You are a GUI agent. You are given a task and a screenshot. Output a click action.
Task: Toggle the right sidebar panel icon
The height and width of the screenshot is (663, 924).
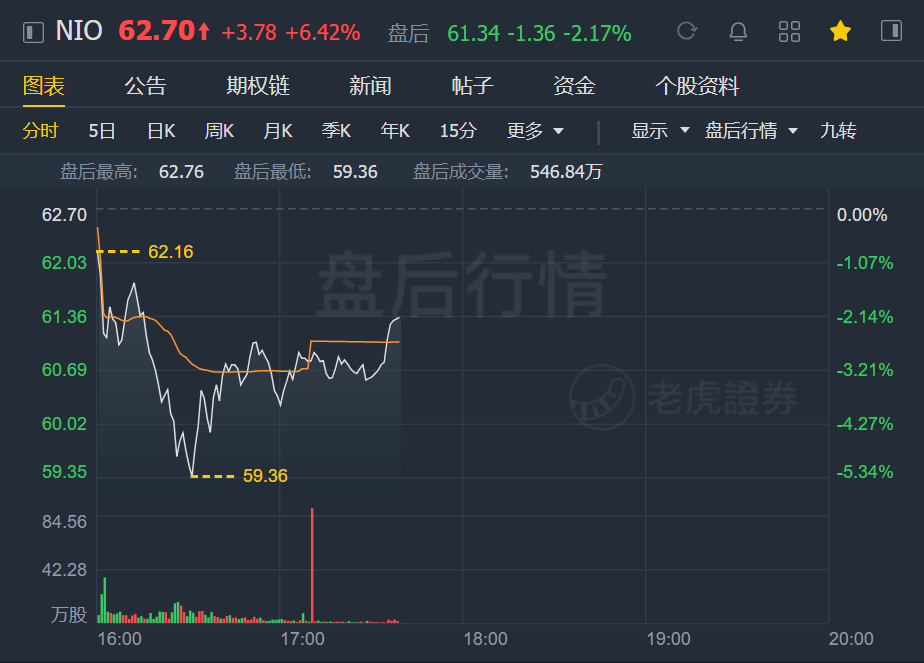pyautogui.click(x=892, y=31)
